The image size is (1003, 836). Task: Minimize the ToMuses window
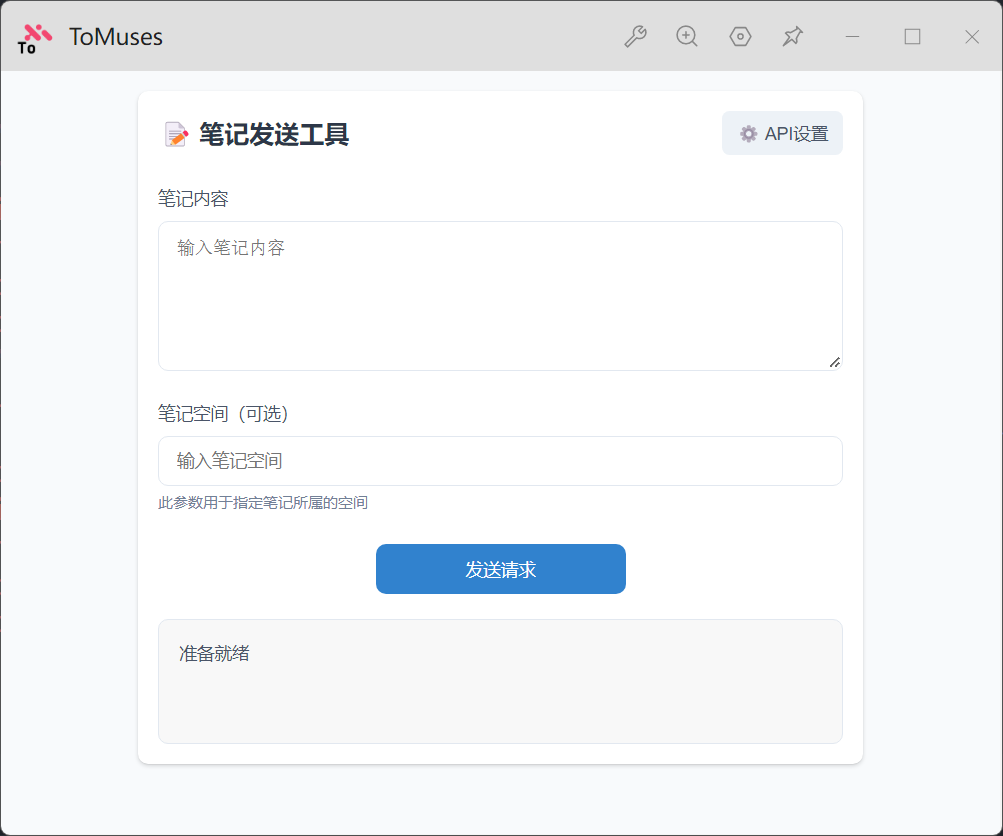tap(852, 36)
